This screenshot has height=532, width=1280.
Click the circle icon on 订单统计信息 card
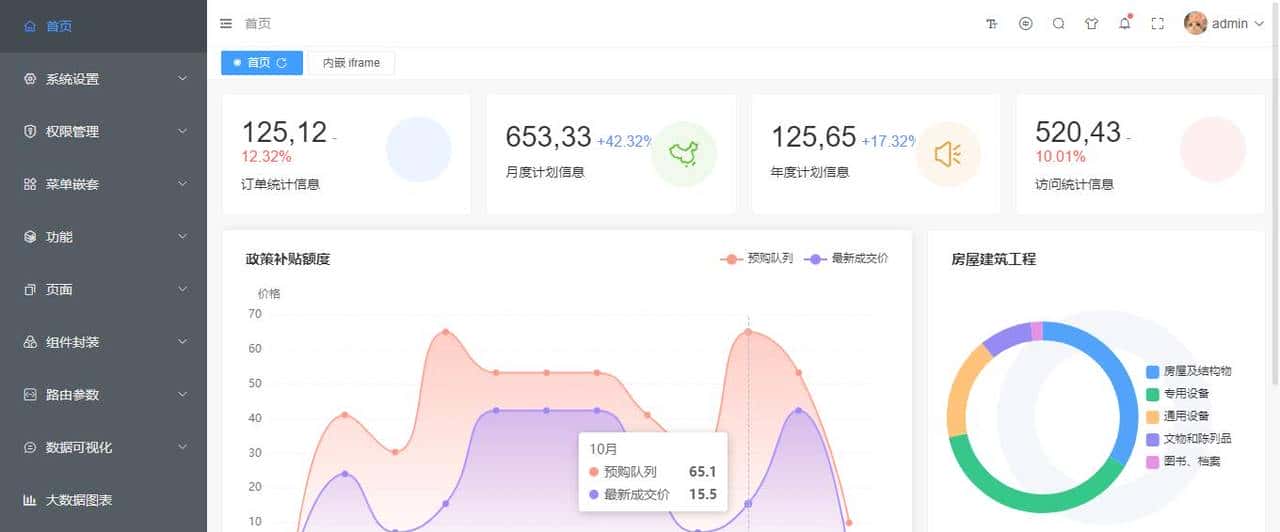(419, 149)
